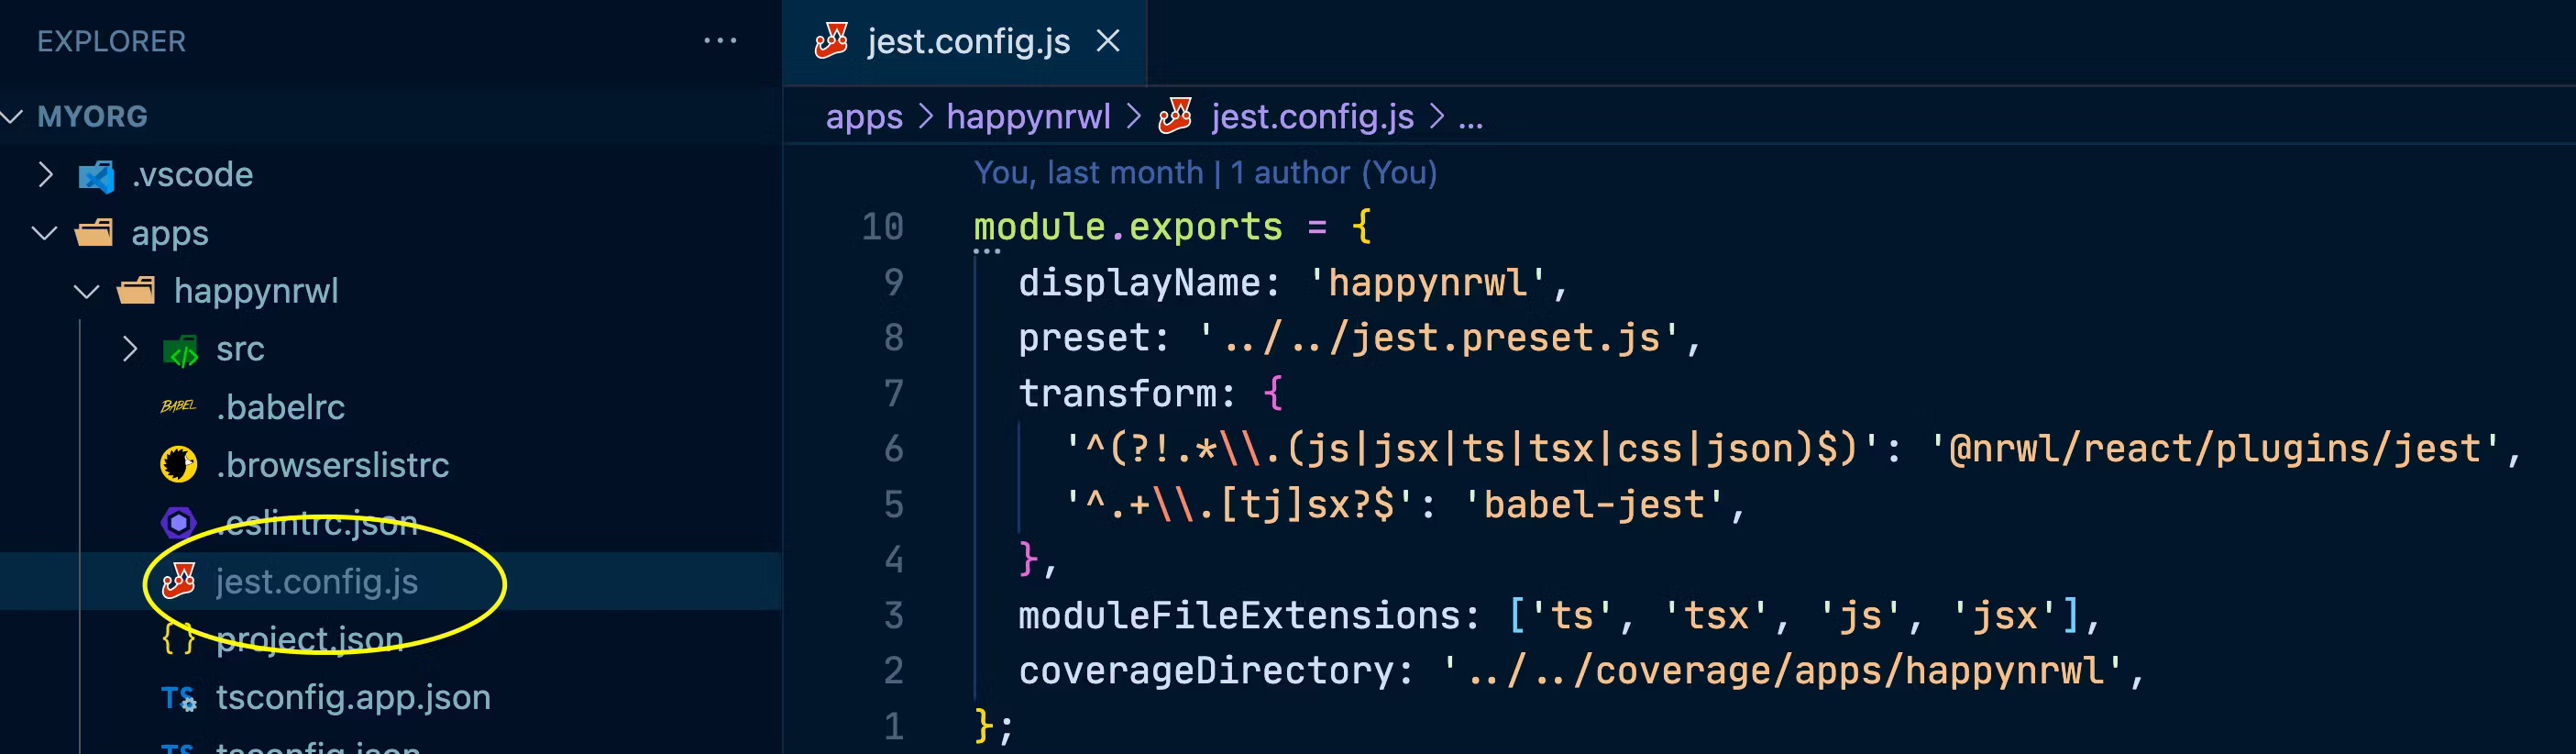
Task: Click the Explorer more actions ellipsis icon
Action: click(x=719, y=41)
